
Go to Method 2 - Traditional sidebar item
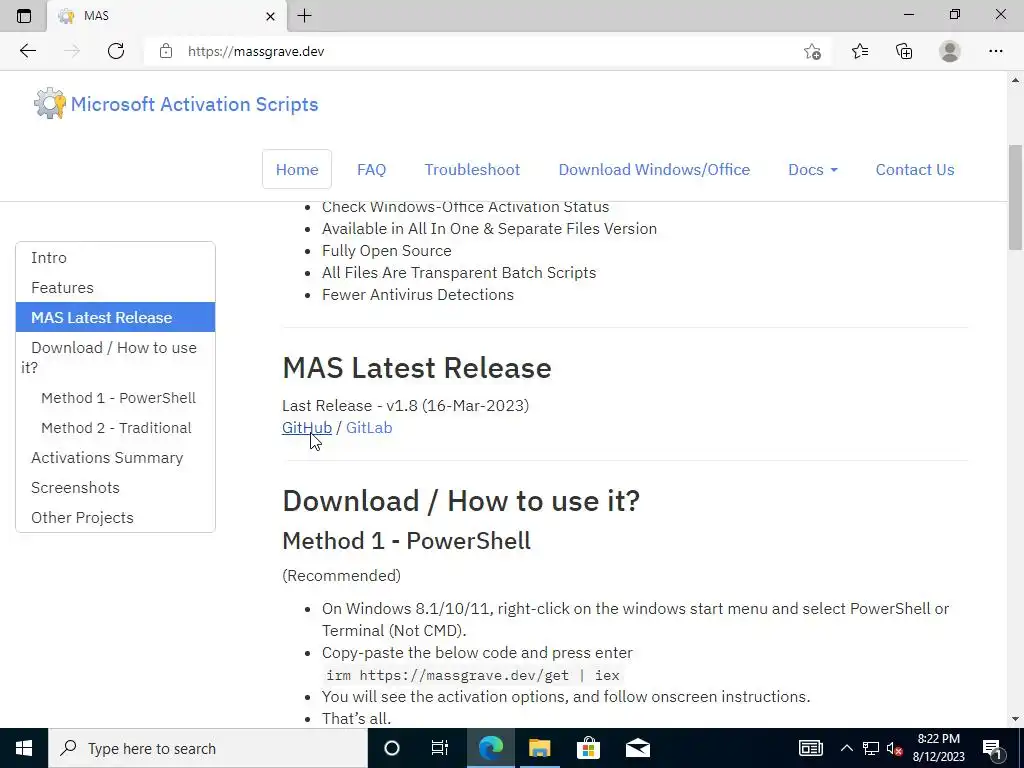coord(116,428)
